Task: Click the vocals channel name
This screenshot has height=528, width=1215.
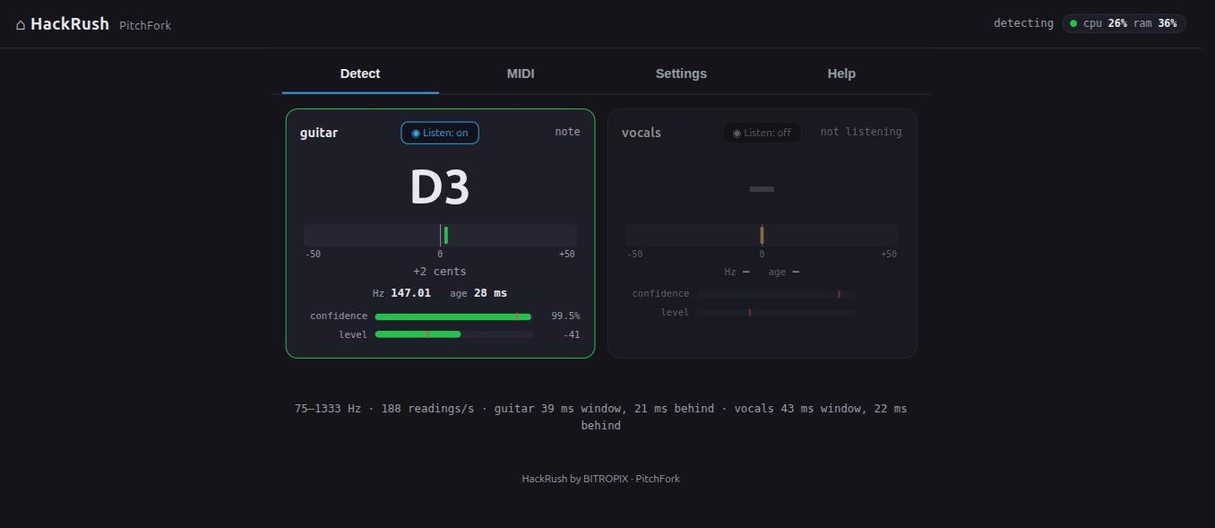Action: click(641, 133)
